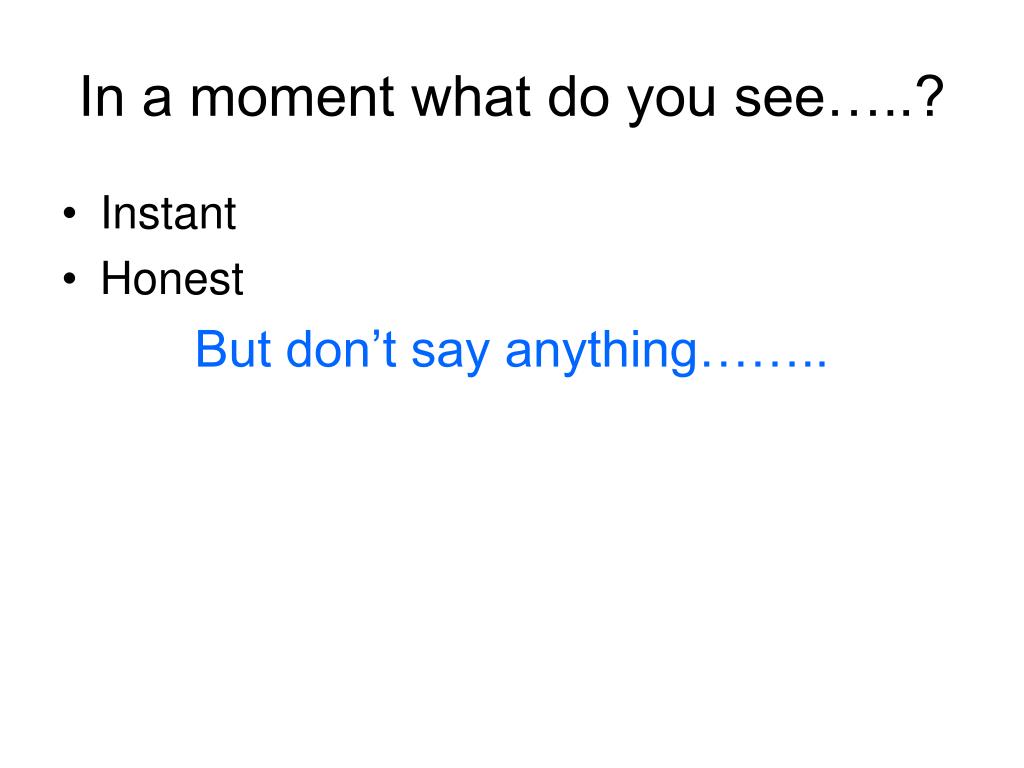This screenshot has width=1024, height=768.
Task: Click the capital "H" in "Honest"
Action: [116, 278]
